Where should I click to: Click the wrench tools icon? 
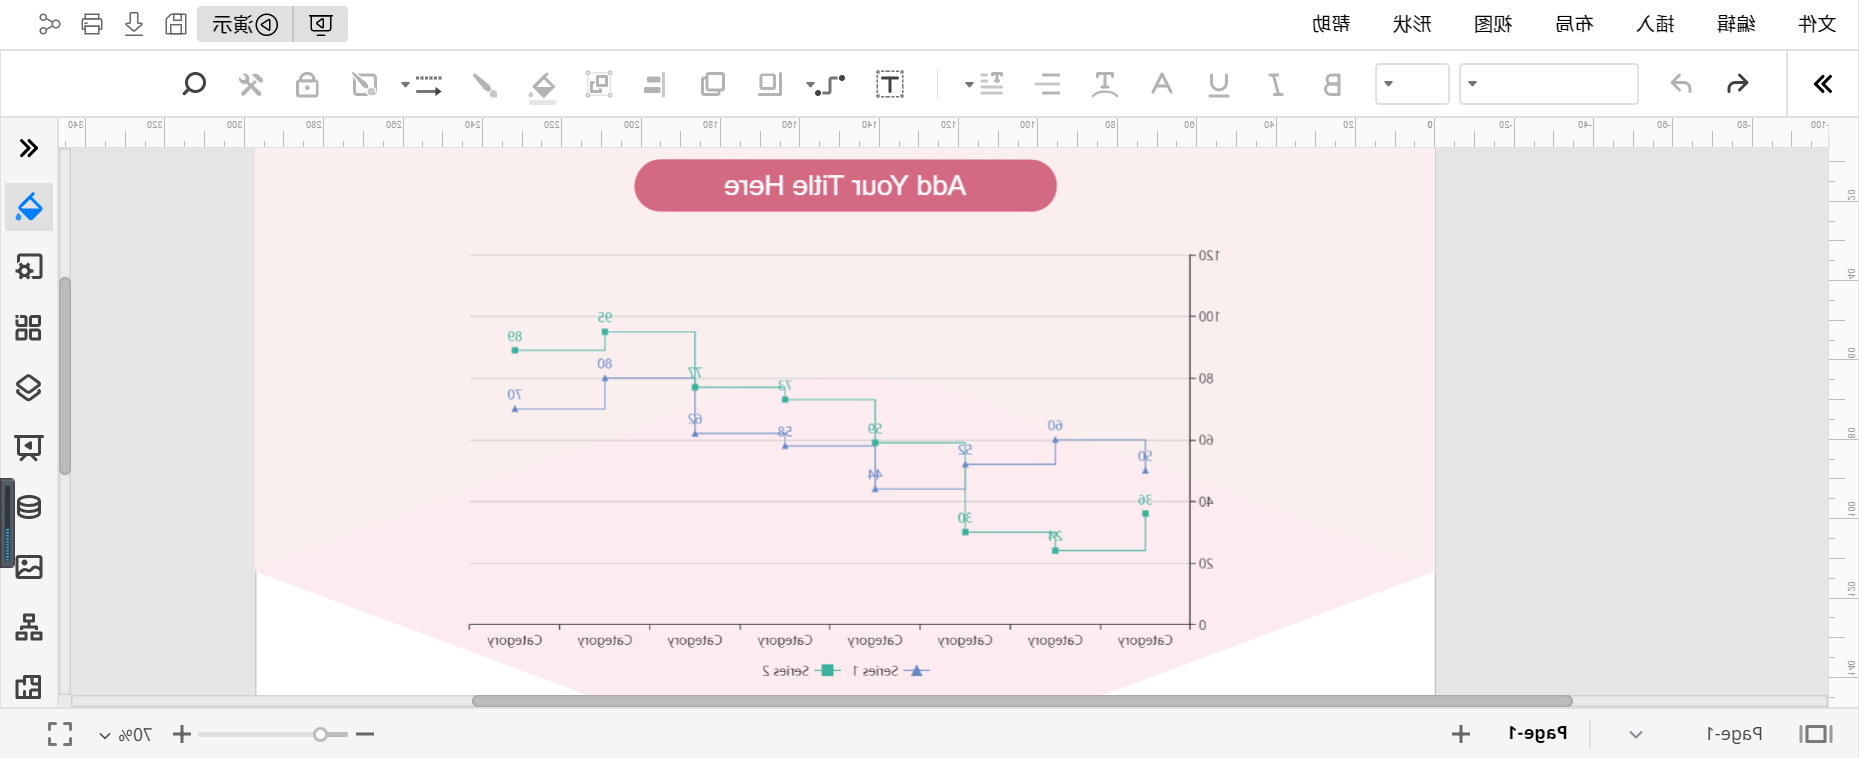pyautogui.click(x=251, y=84)
